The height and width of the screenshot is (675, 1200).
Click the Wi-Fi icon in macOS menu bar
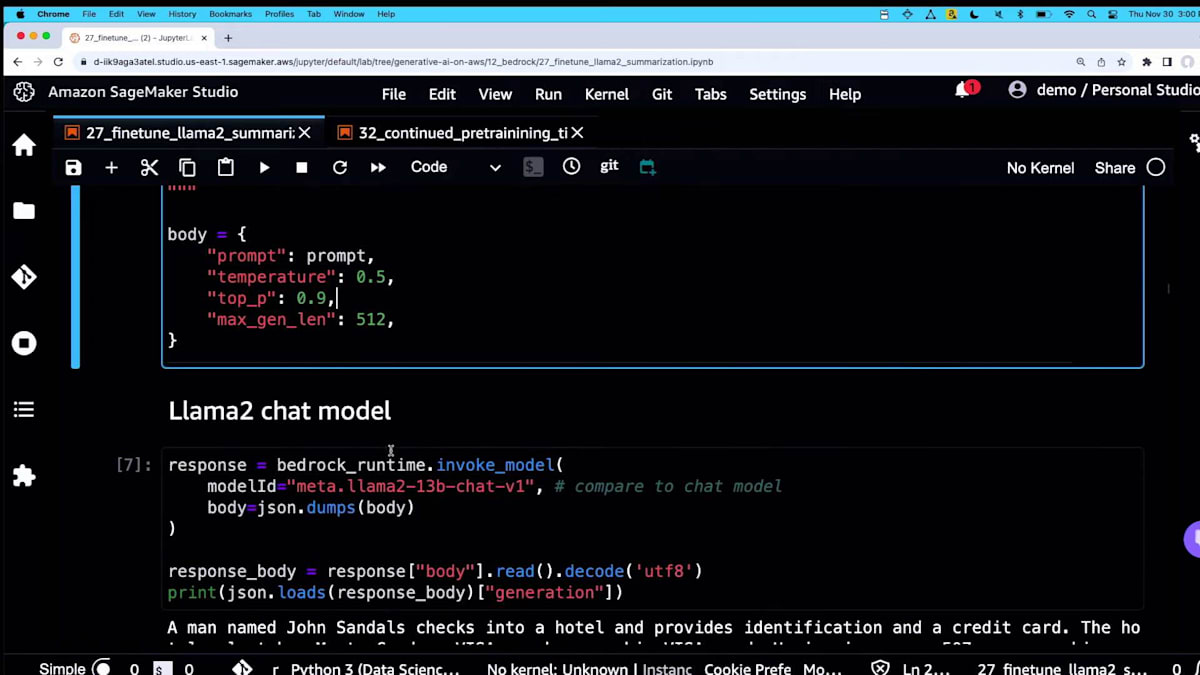click(1068, 14)
